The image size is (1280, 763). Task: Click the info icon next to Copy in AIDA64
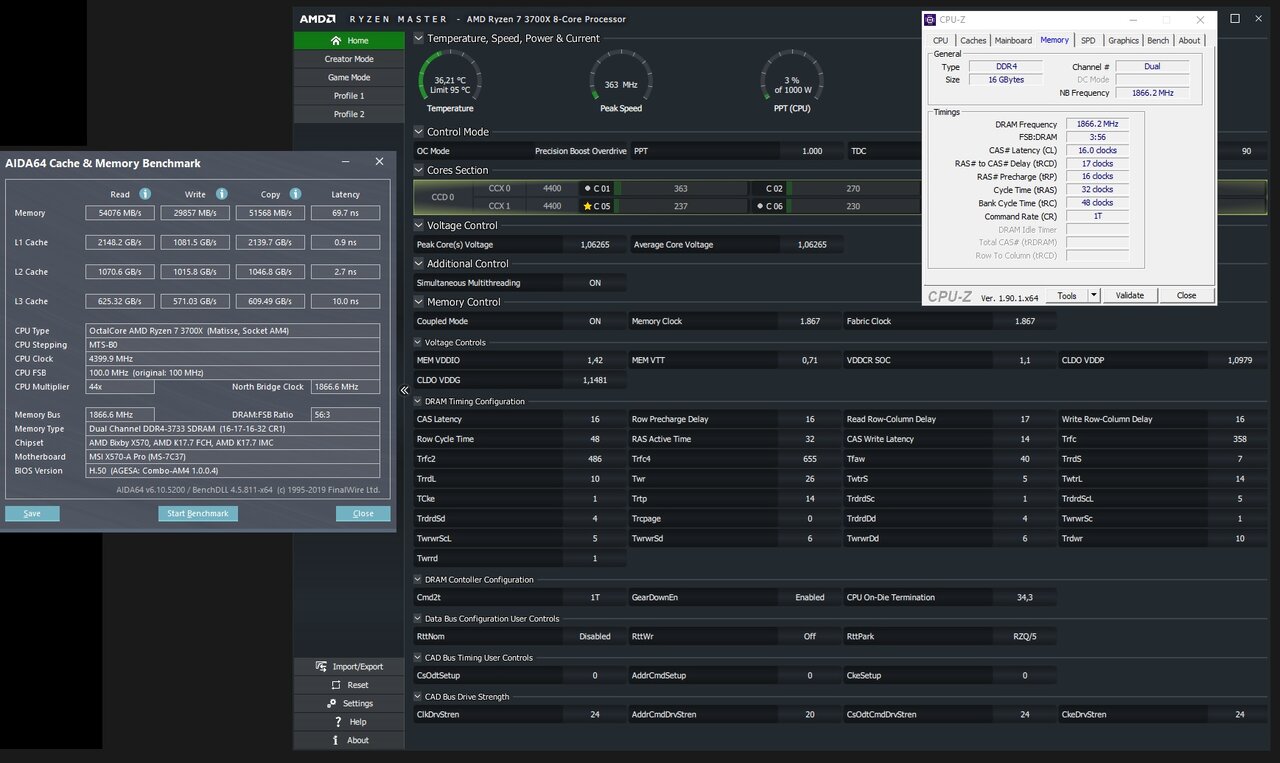coord(296,194)
